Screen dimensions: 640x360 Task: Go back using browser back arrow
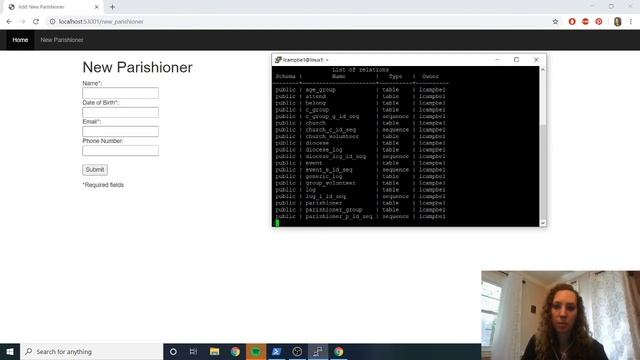pos(9,22)
